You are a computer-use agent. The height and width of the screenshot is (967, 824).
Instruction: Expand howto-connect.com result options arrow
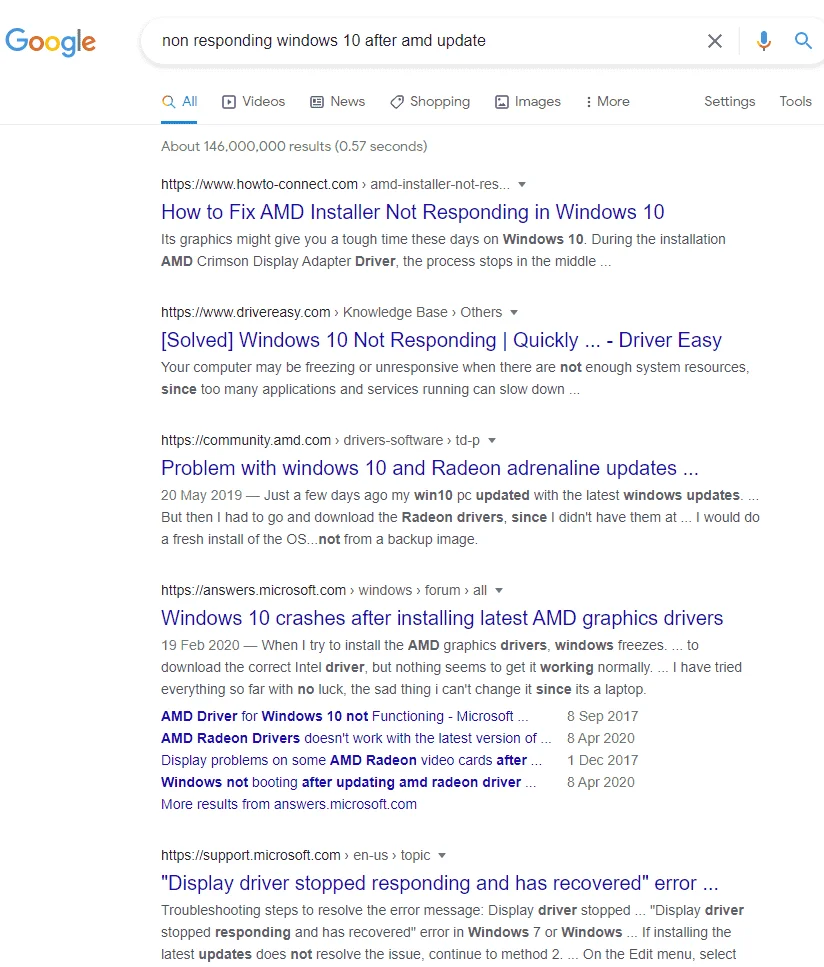tap(522, 184)
